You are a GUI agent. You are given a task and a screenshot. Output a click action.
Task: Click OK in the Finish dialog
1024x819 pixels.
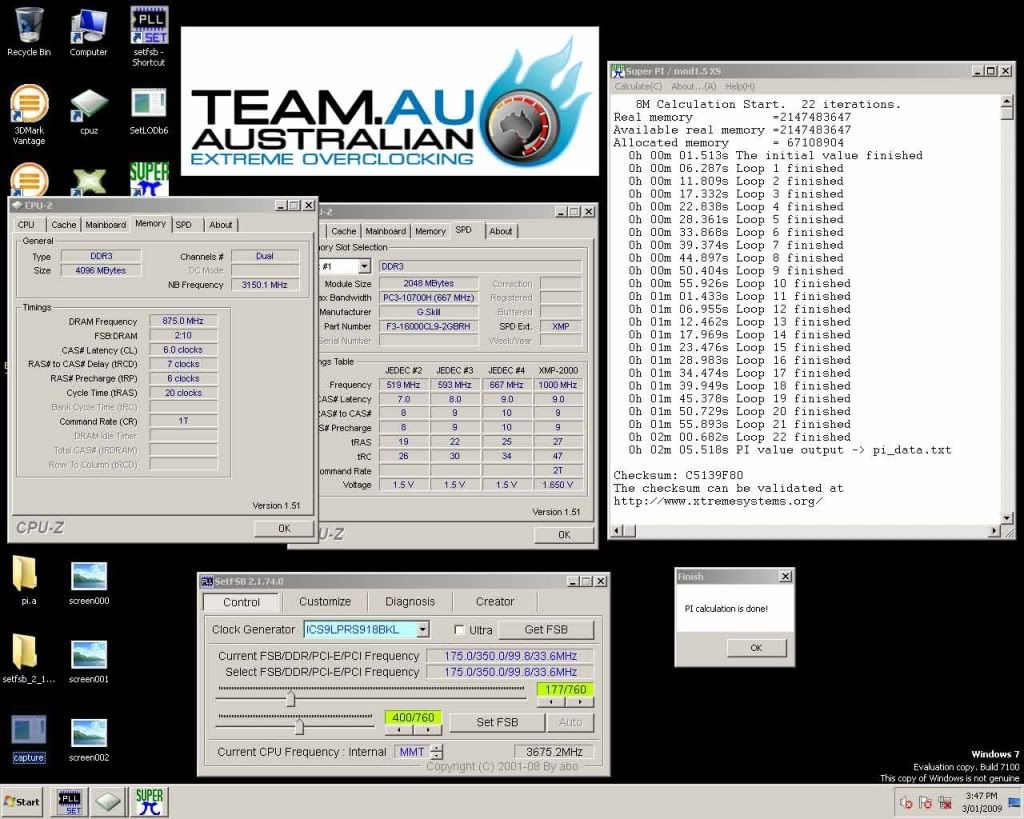point(756,648)
